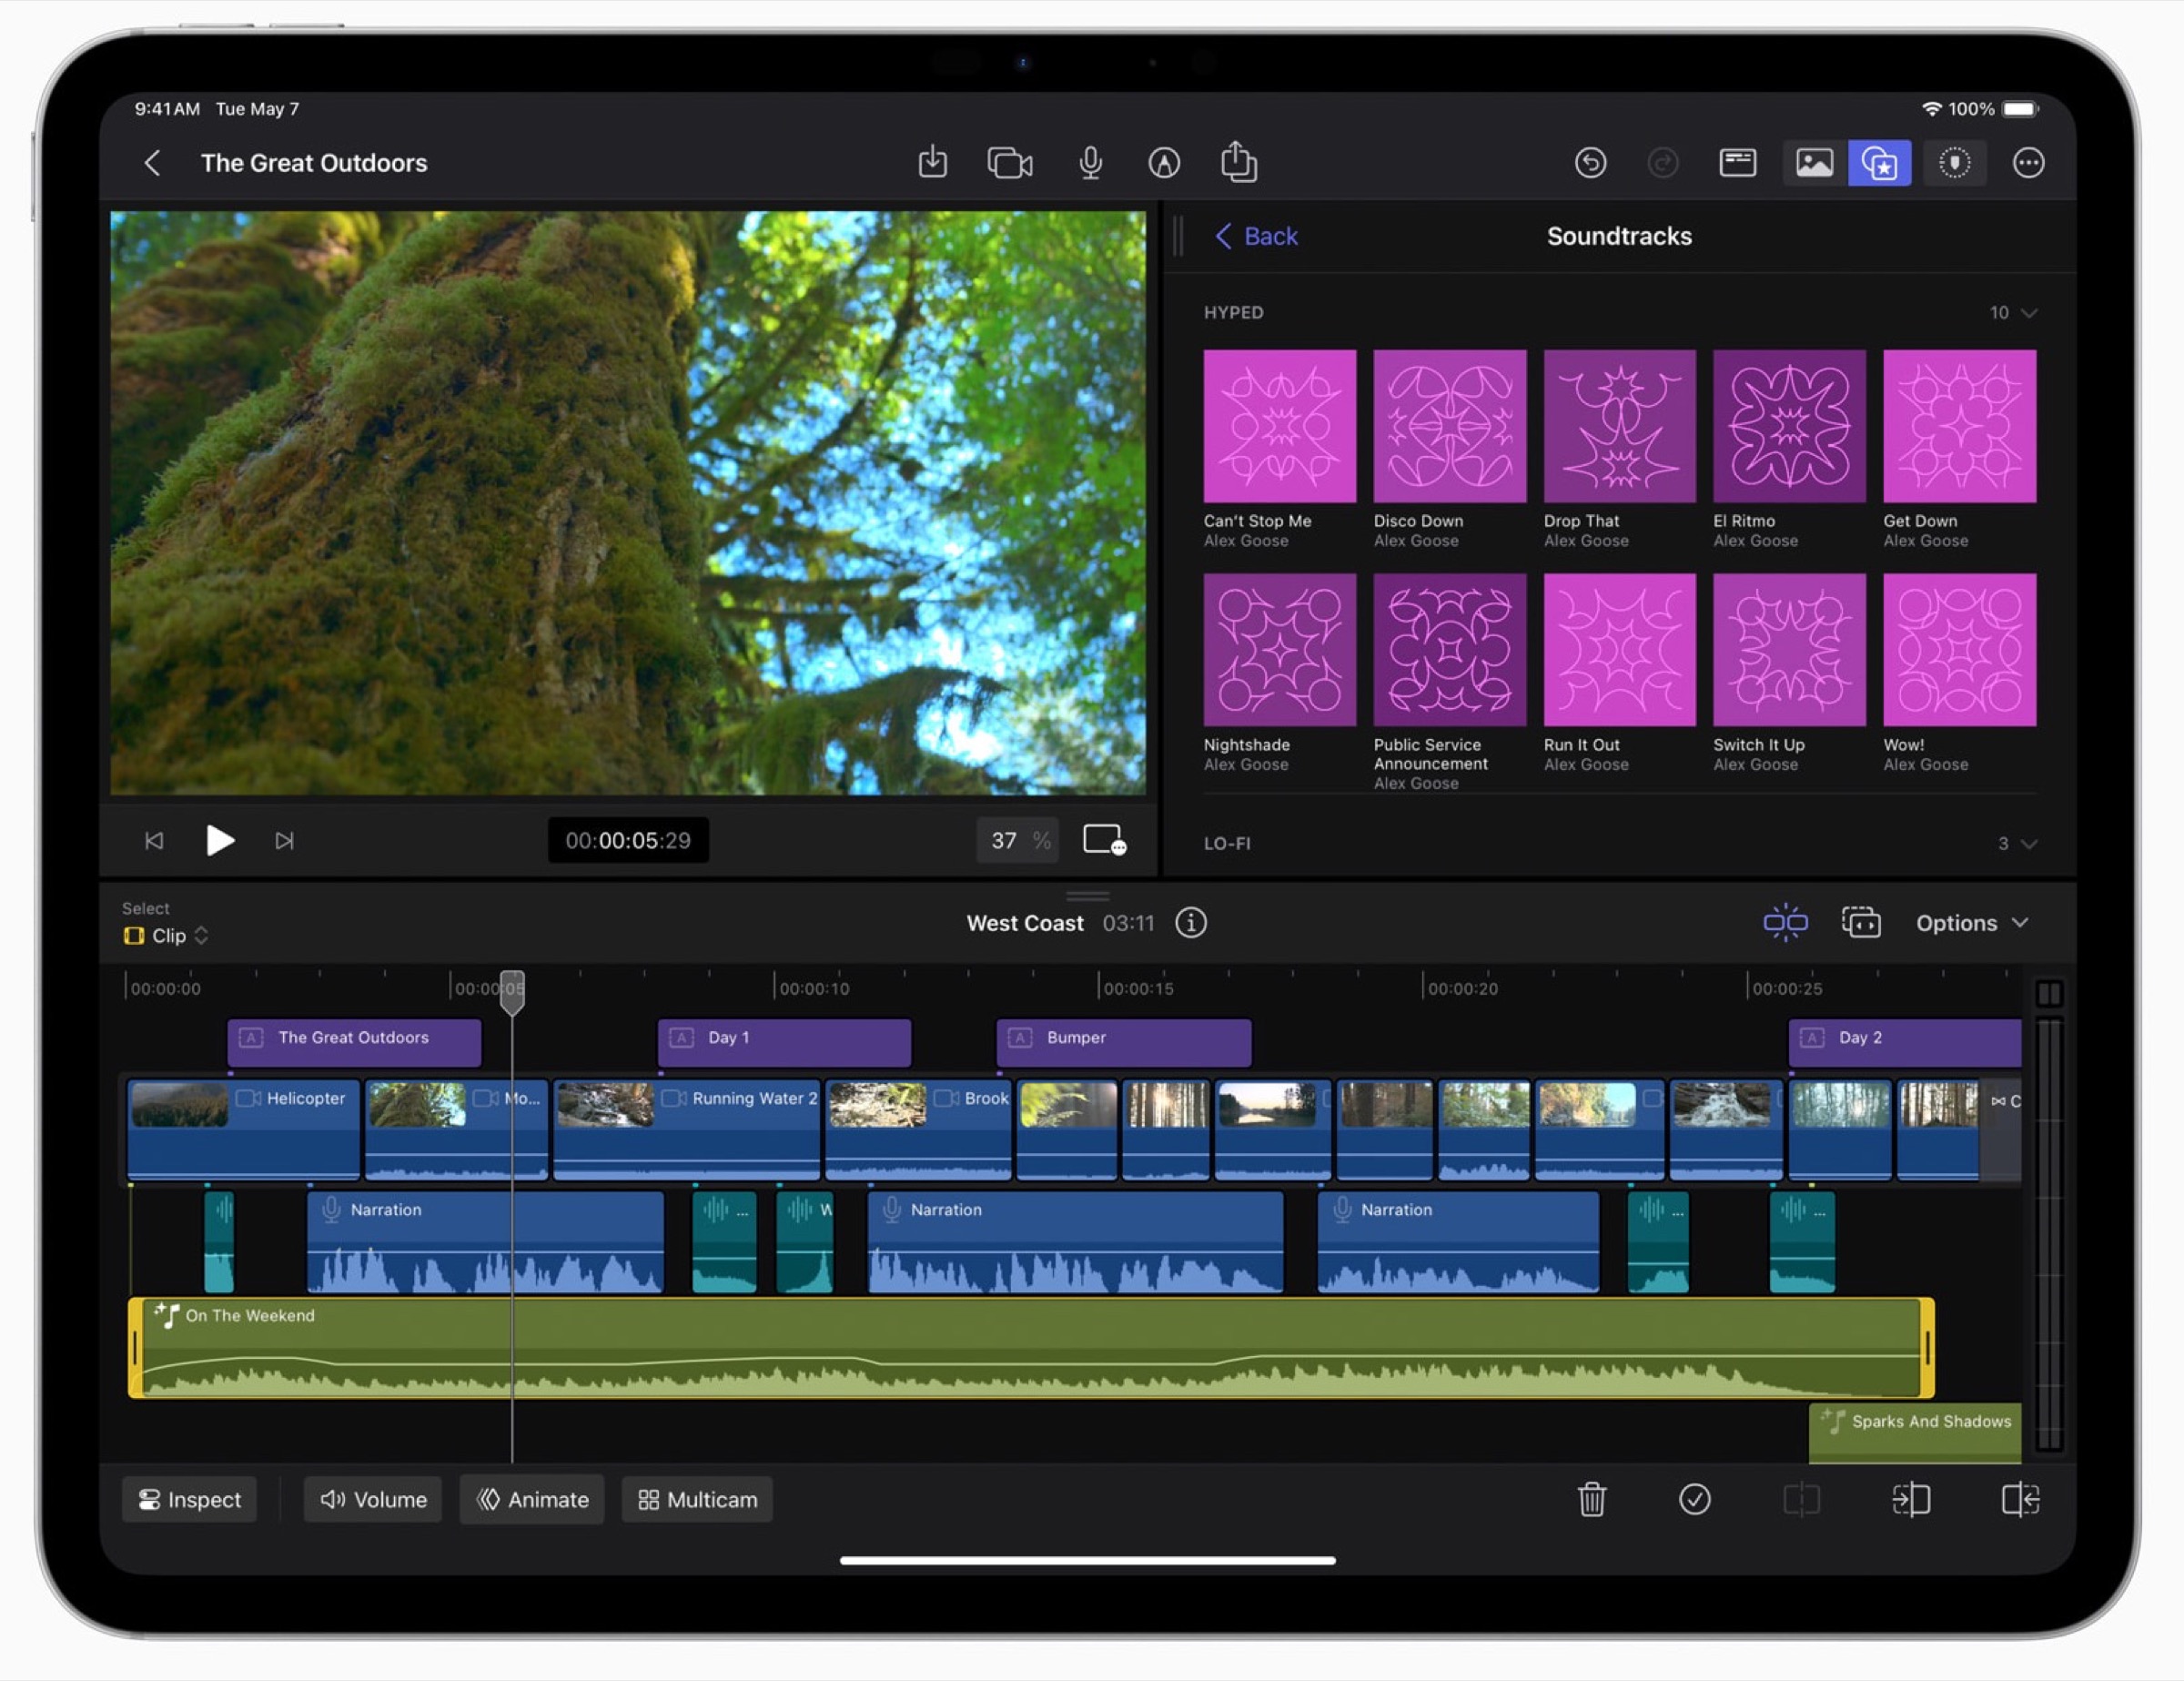Toggle the content browser star button
This screenshot has height=1681, width=2184.
[1879, 163]
